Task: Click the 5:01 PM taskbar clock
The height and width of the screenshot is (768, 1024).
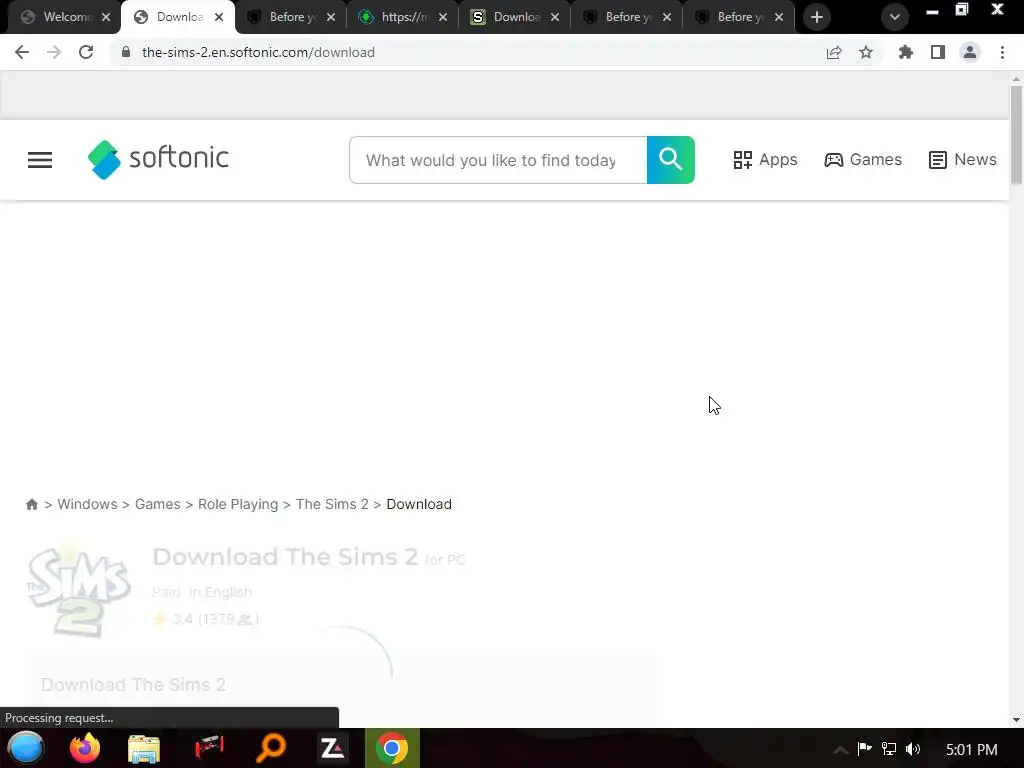Action: pyautogui.click(x=972, y=749)
